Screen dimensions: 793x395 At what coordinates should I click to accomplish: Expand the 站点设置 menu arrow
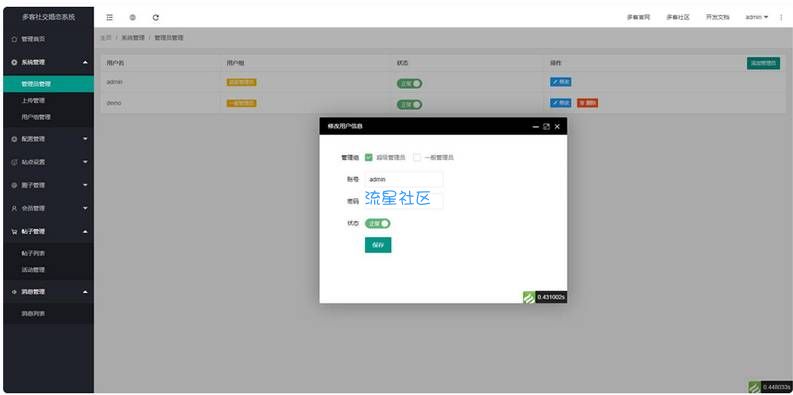pyautogui.click(x=85, y=162)
